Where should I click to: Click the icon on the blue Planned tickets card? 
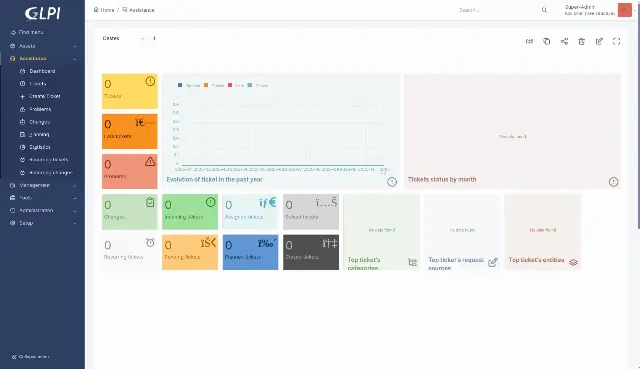tap(267, 243)
